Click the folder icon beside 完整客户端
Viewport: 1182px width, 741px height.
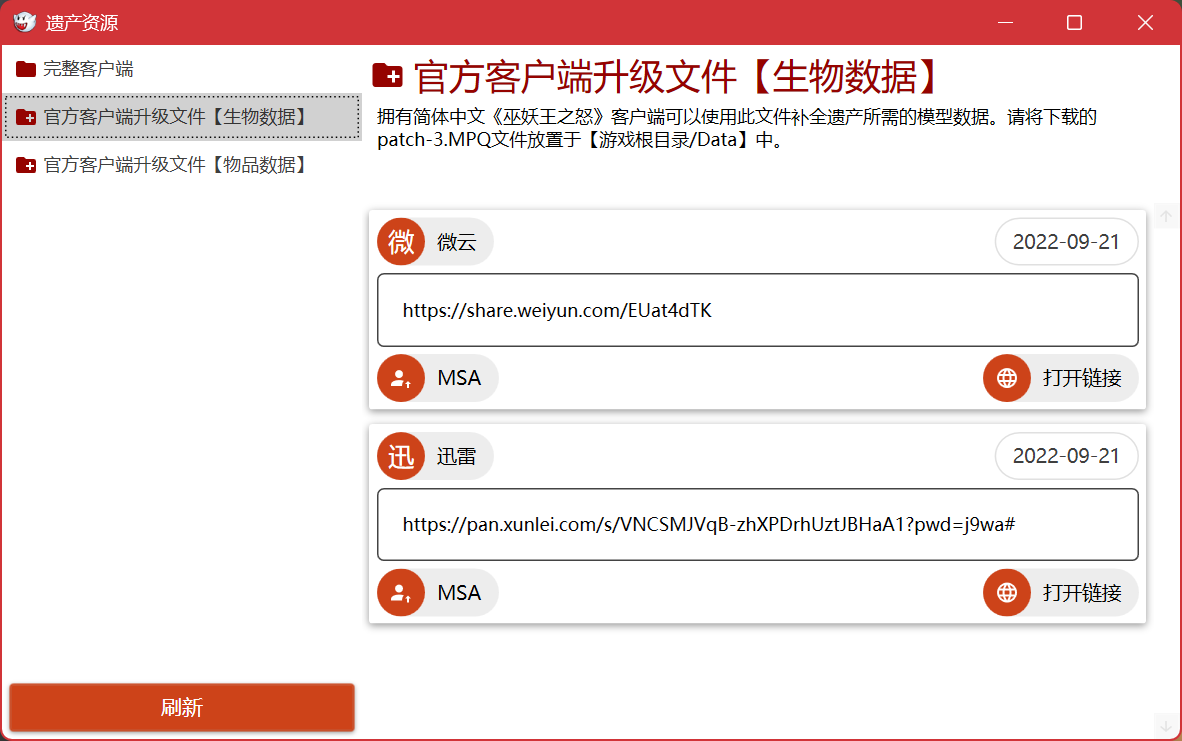click(26, 69)
